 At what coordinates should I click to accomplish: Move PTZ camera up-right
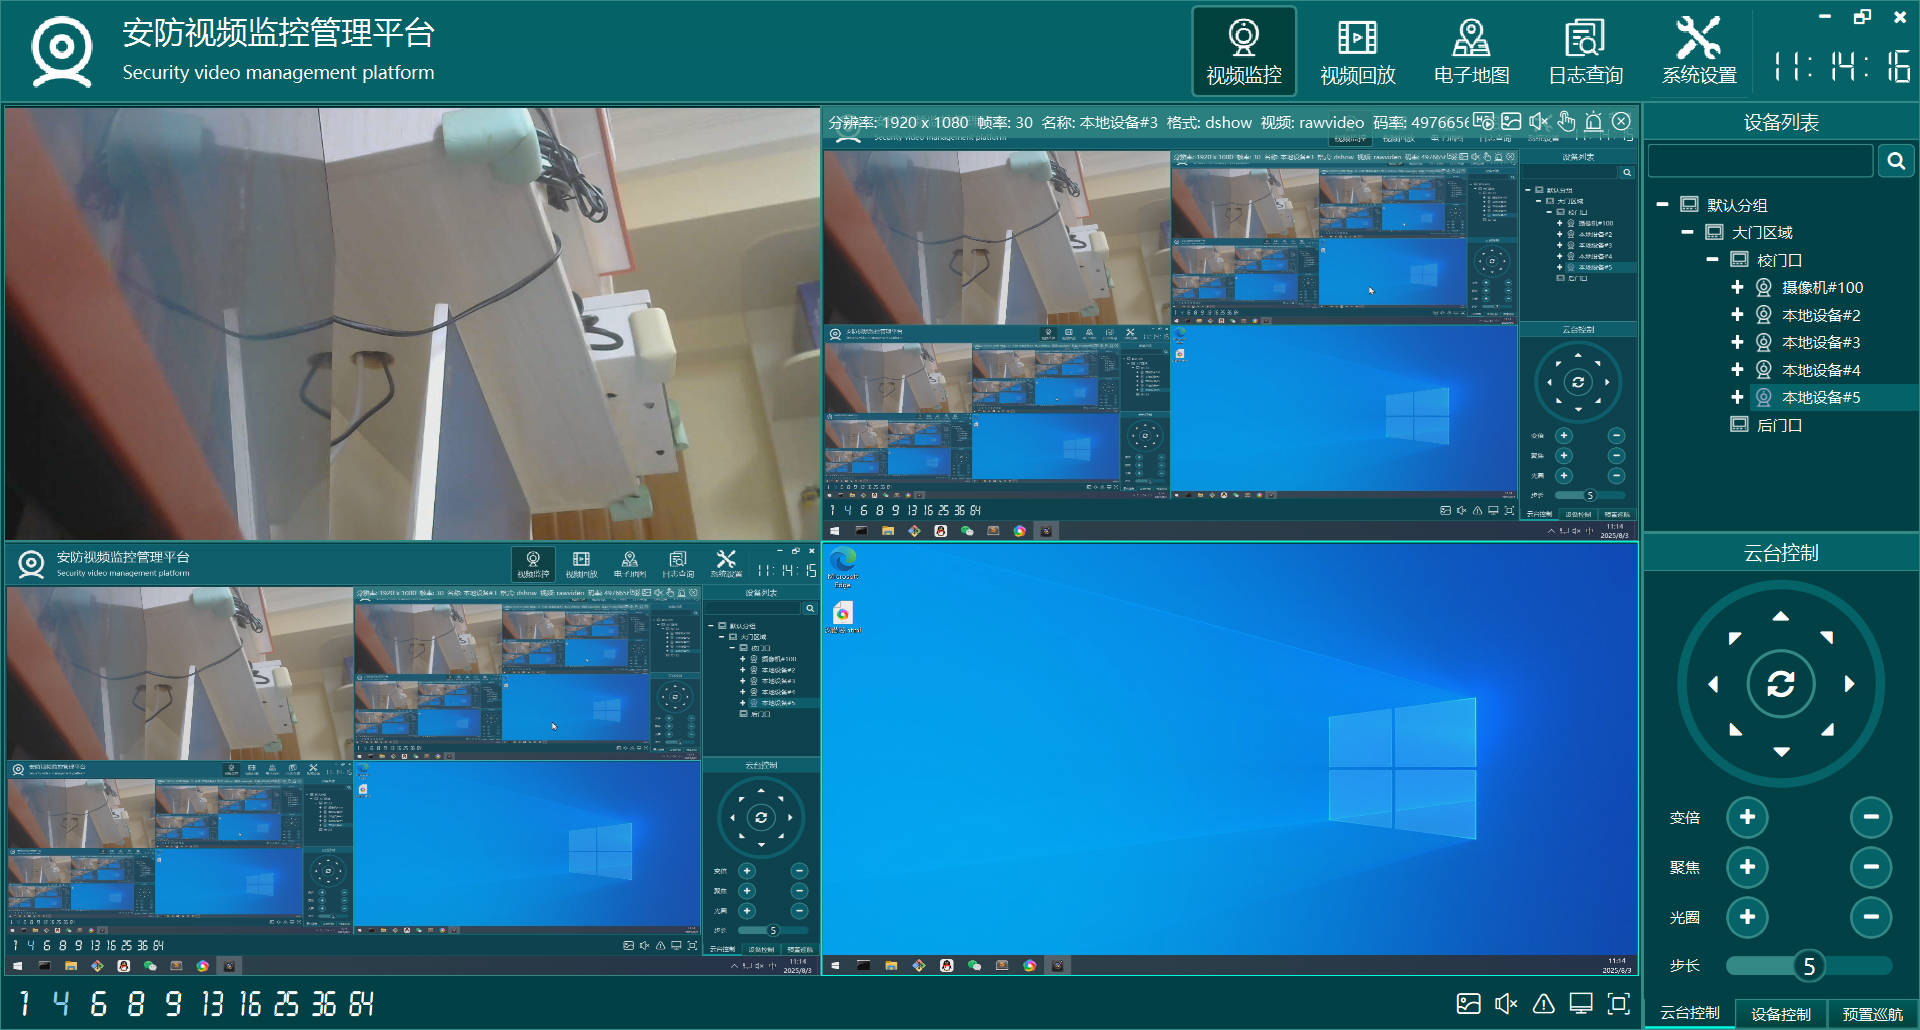tap(1827, 637)
